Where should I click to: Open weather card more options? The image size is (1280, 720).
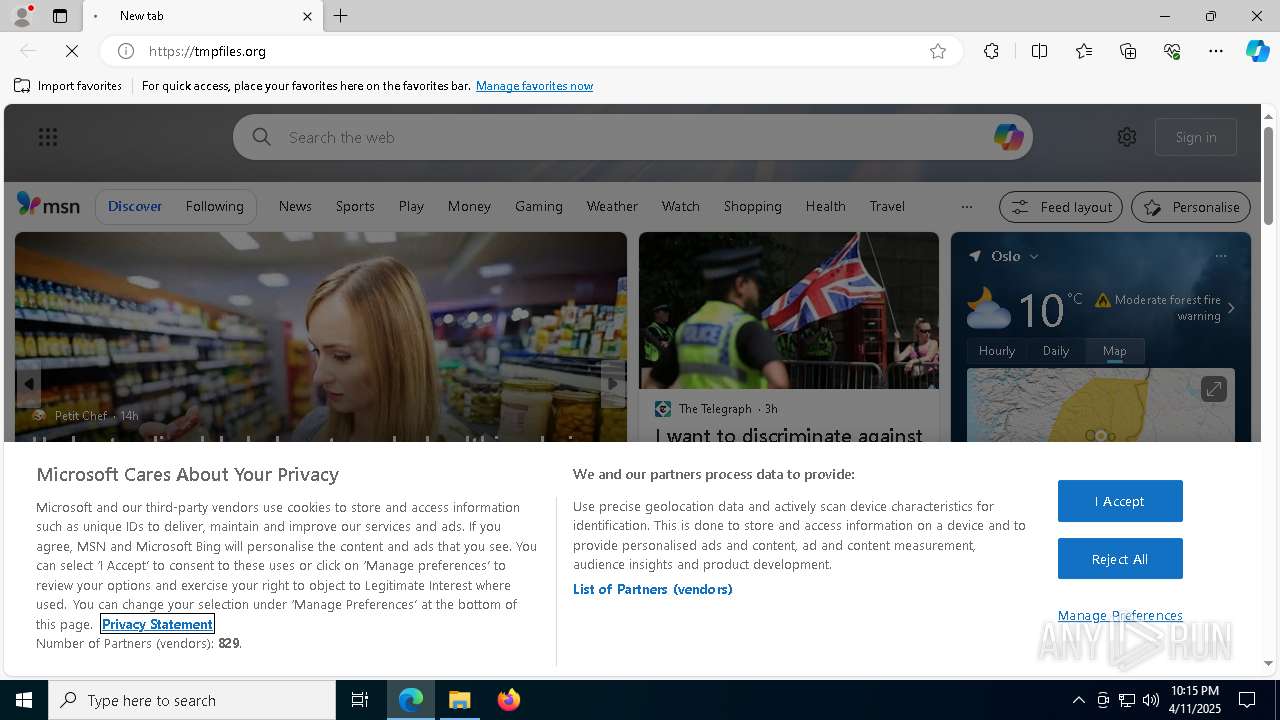click(1221, 256)
